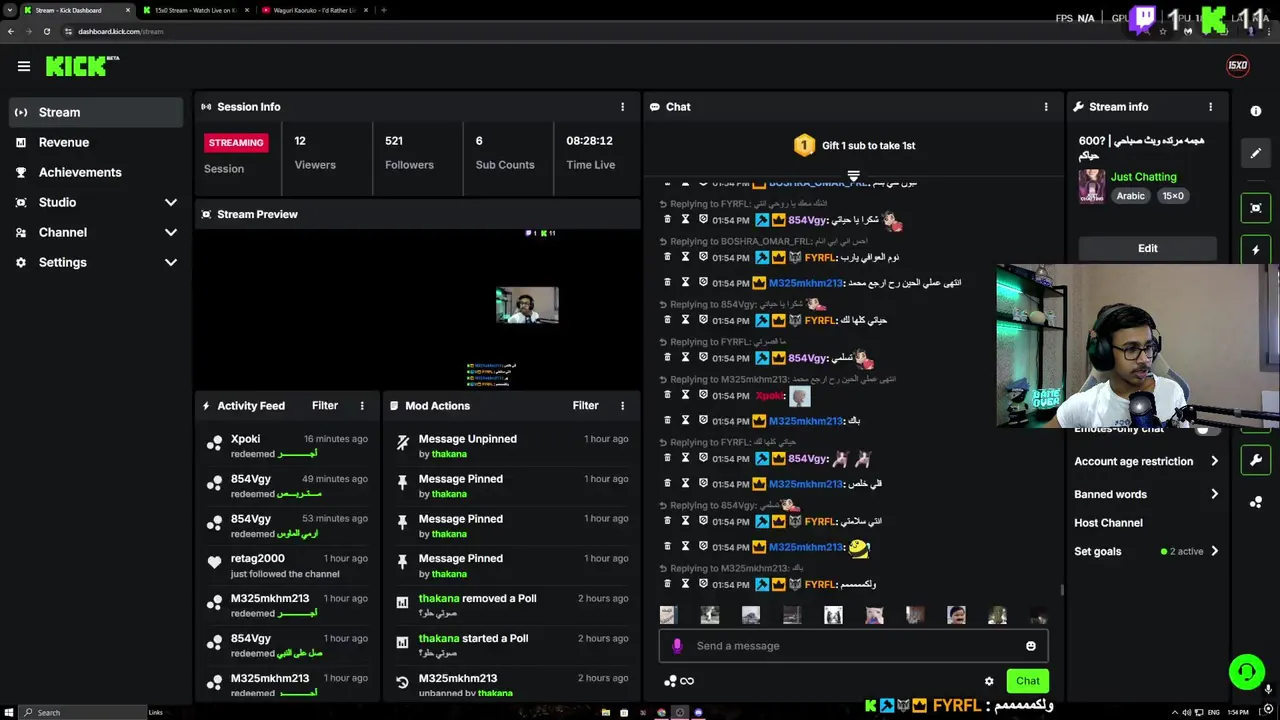Image resolution: width=1280 pixels, height=720 pixels.
Task: Open the Windows Start menu
Action: pos(9,712)
